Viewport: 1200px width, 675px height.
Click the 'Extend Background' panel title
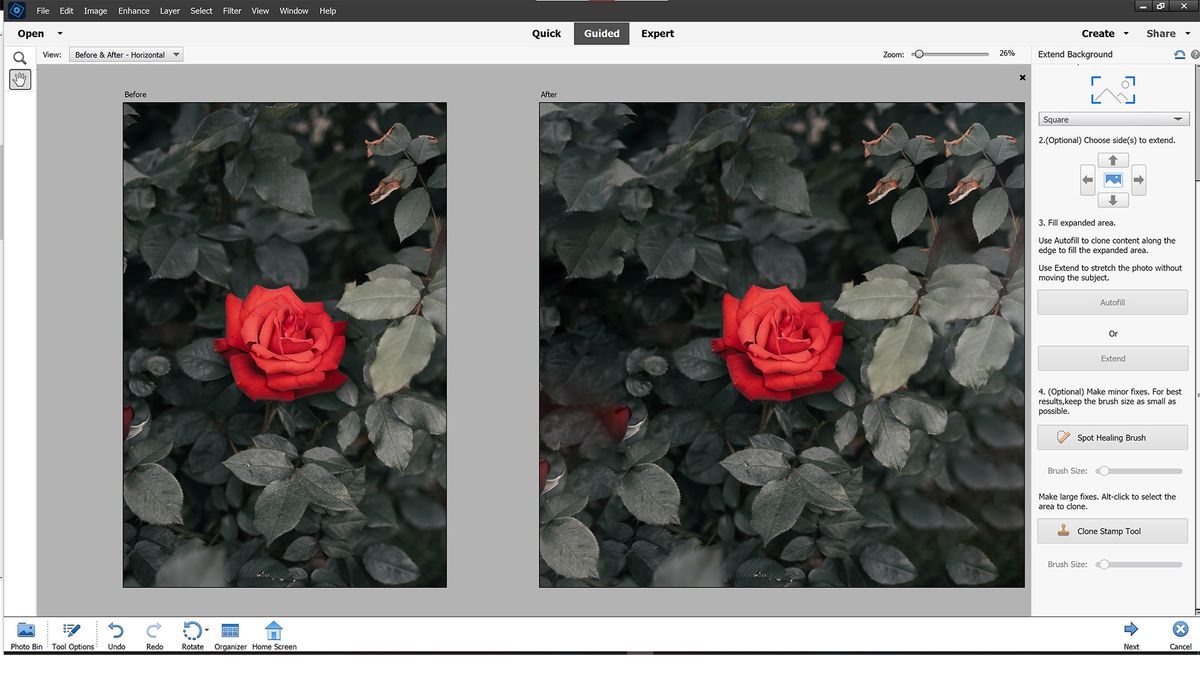(1075, 55)
